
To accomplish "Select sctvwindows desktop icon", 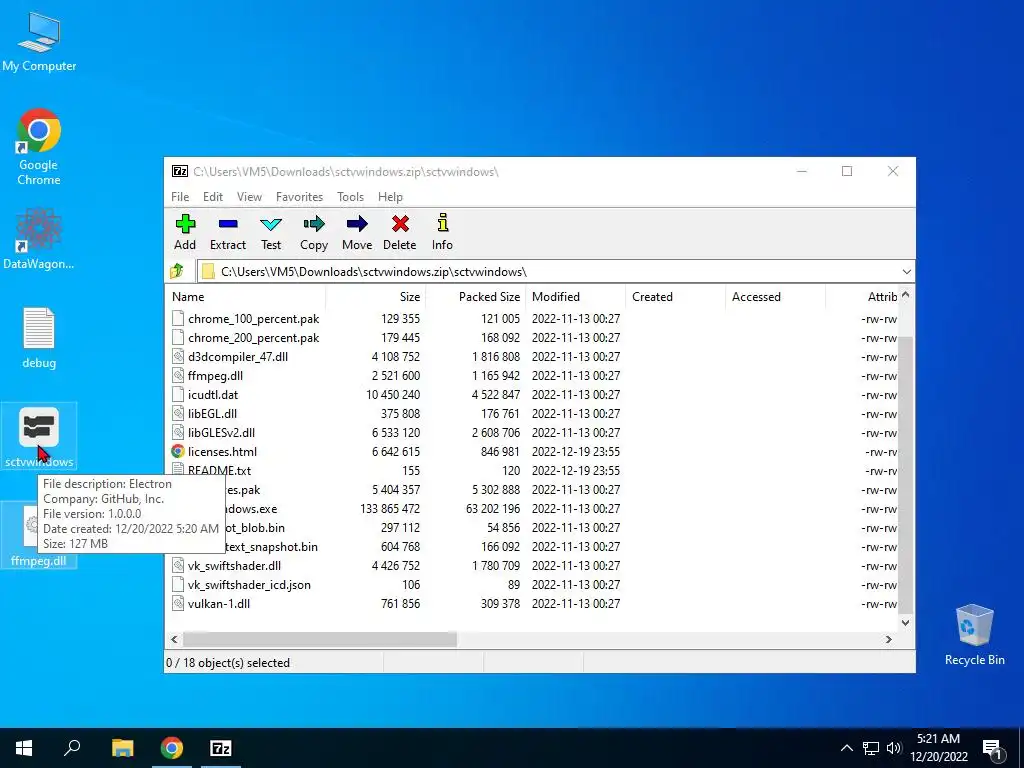I will point(39,436).
